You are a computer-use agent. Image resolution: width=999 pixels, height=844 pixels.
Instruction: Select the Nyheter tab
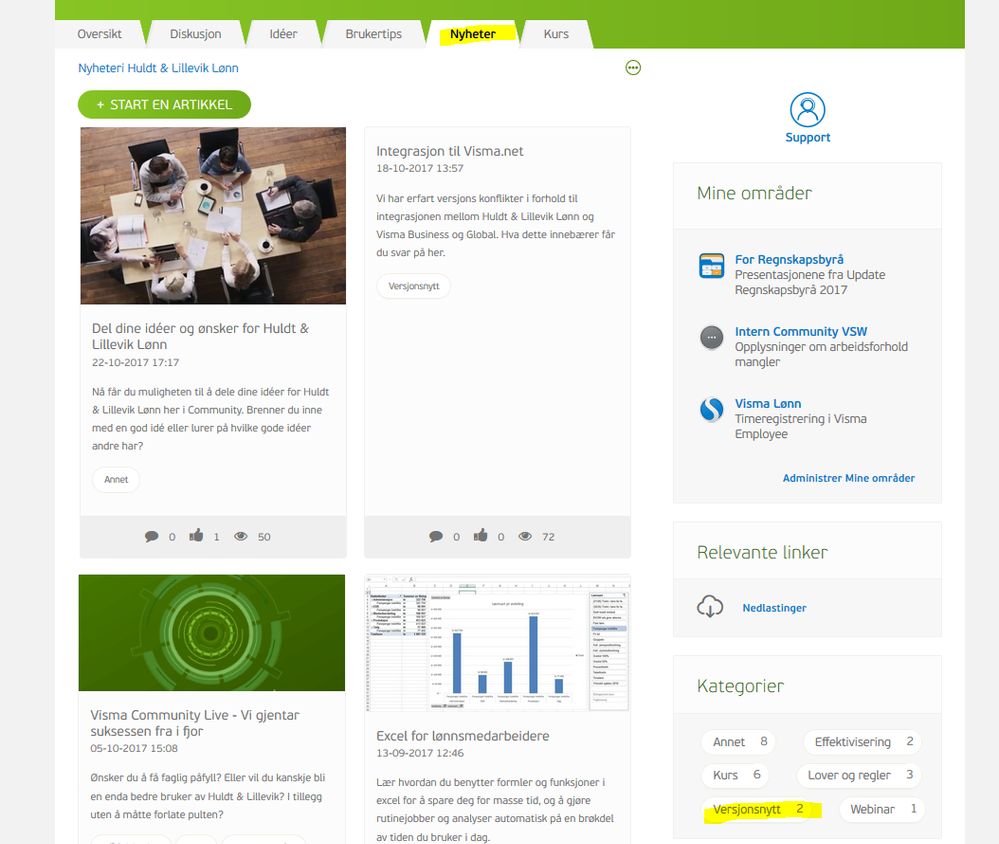tap(473, 34)
